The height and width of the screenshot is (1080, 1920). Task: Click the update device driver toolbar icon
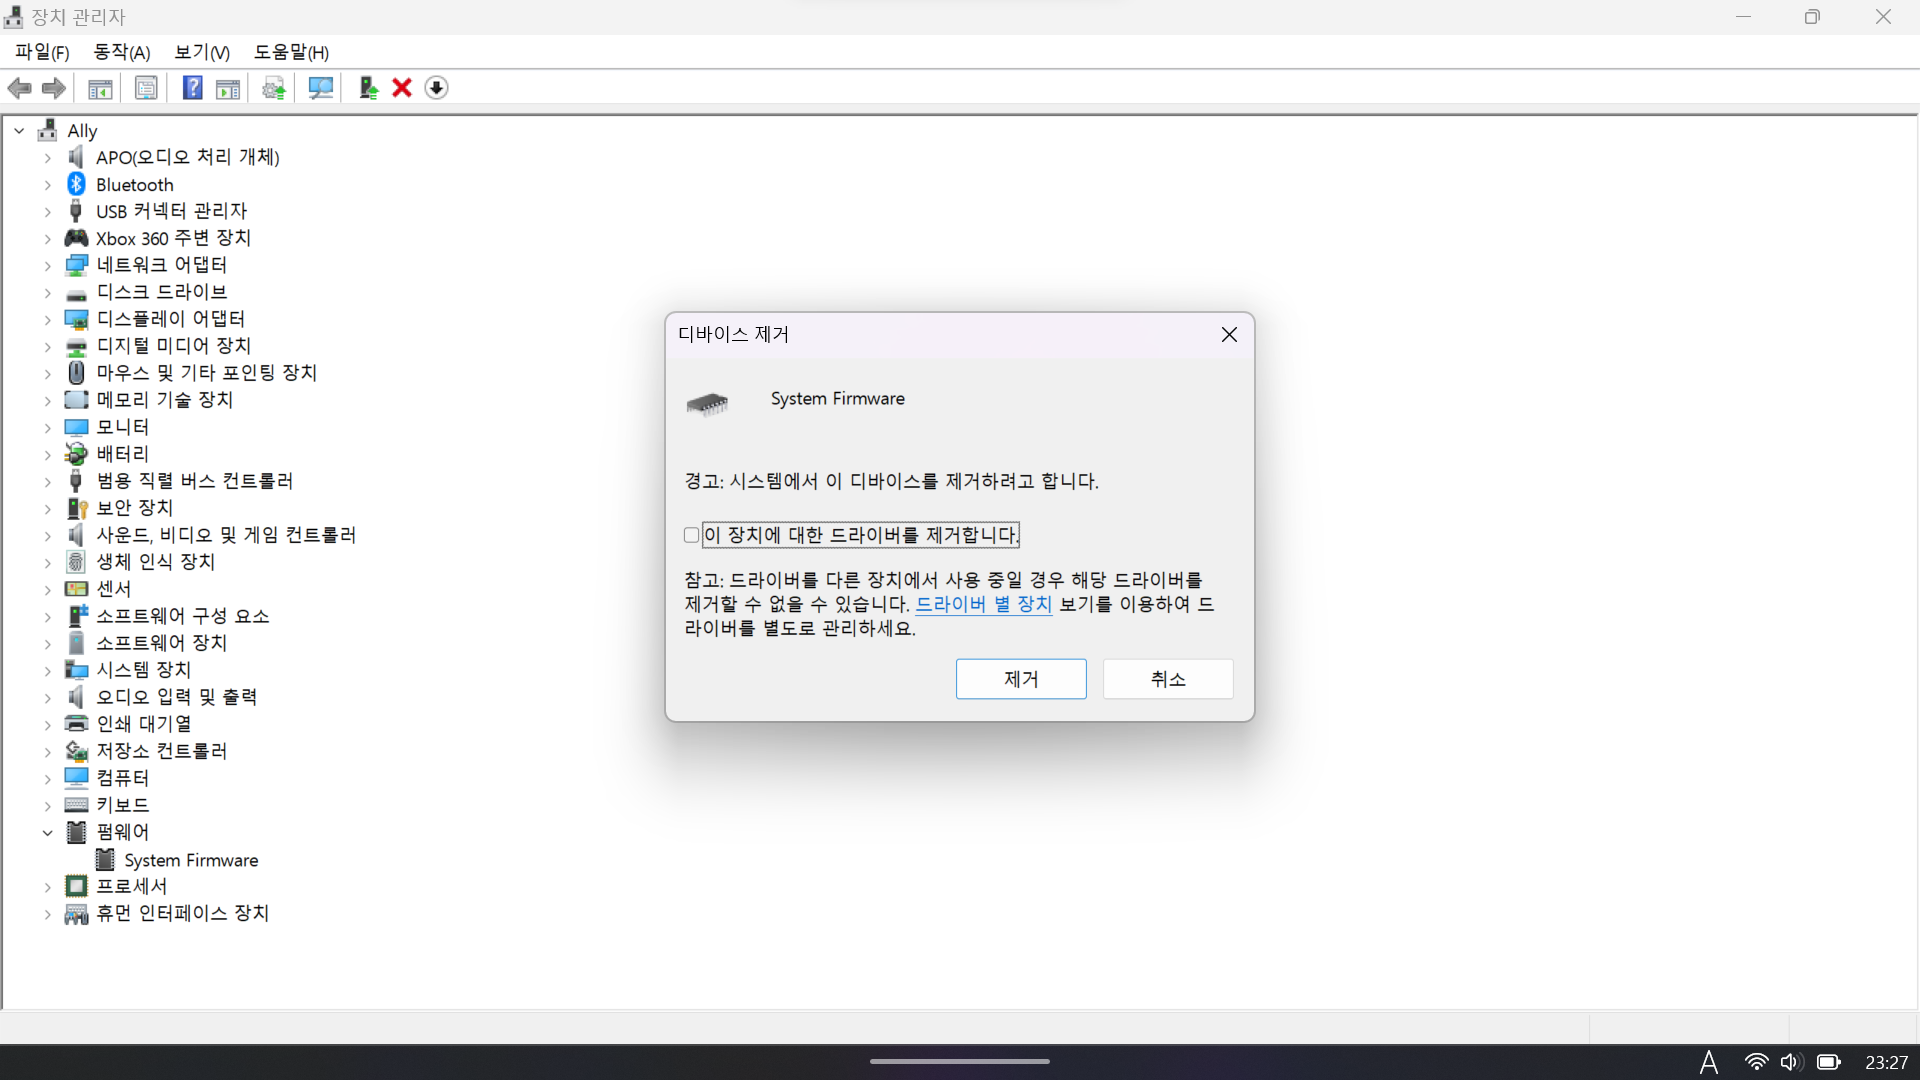tap(367, 88)
